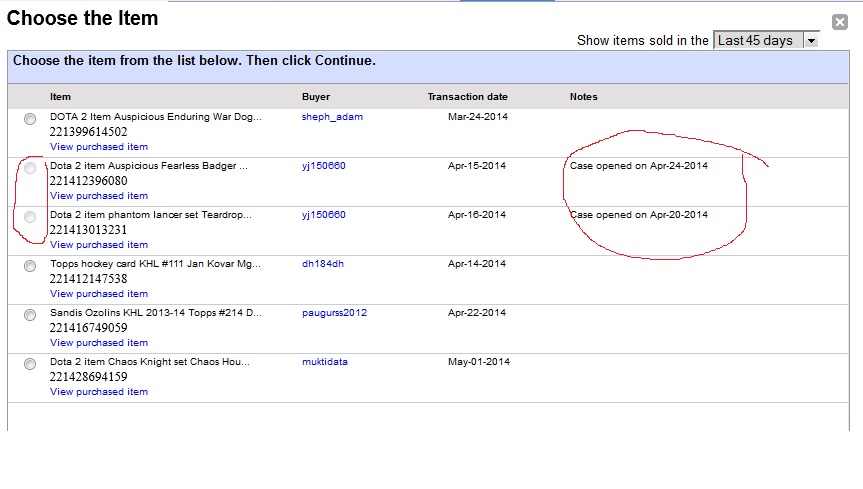The width and height of the screenshot is (863, 489).
Task: Click the Buyer column header
Action: [316, 97]
